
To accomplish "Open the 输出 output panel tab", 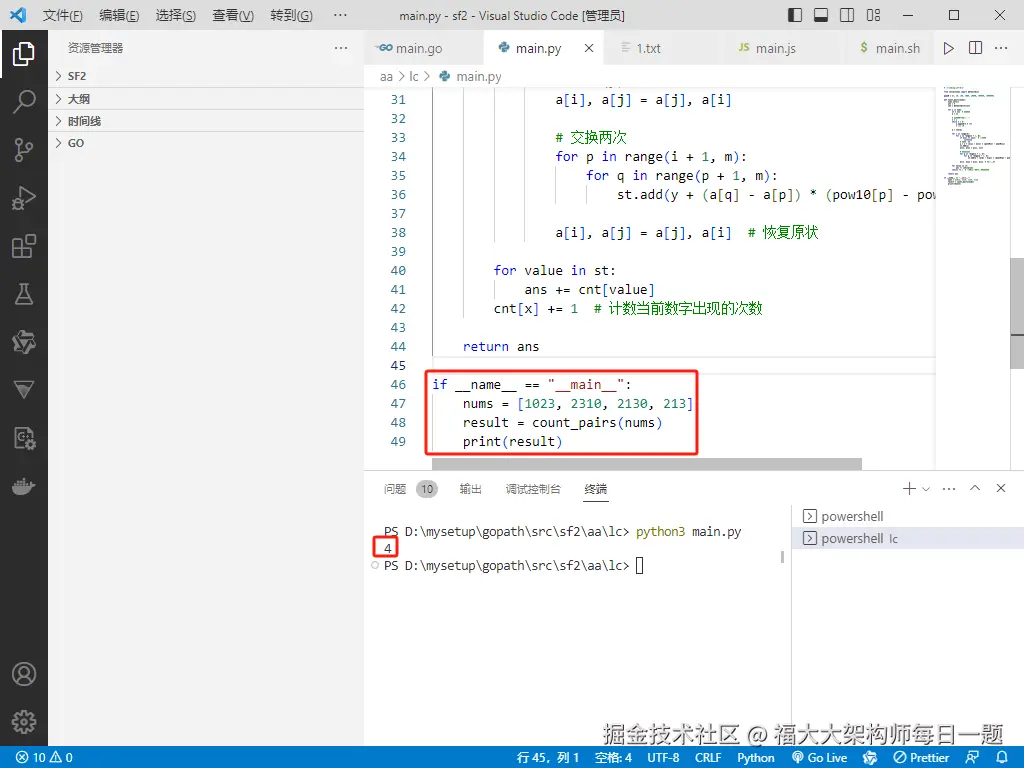I will pos(470,488).
